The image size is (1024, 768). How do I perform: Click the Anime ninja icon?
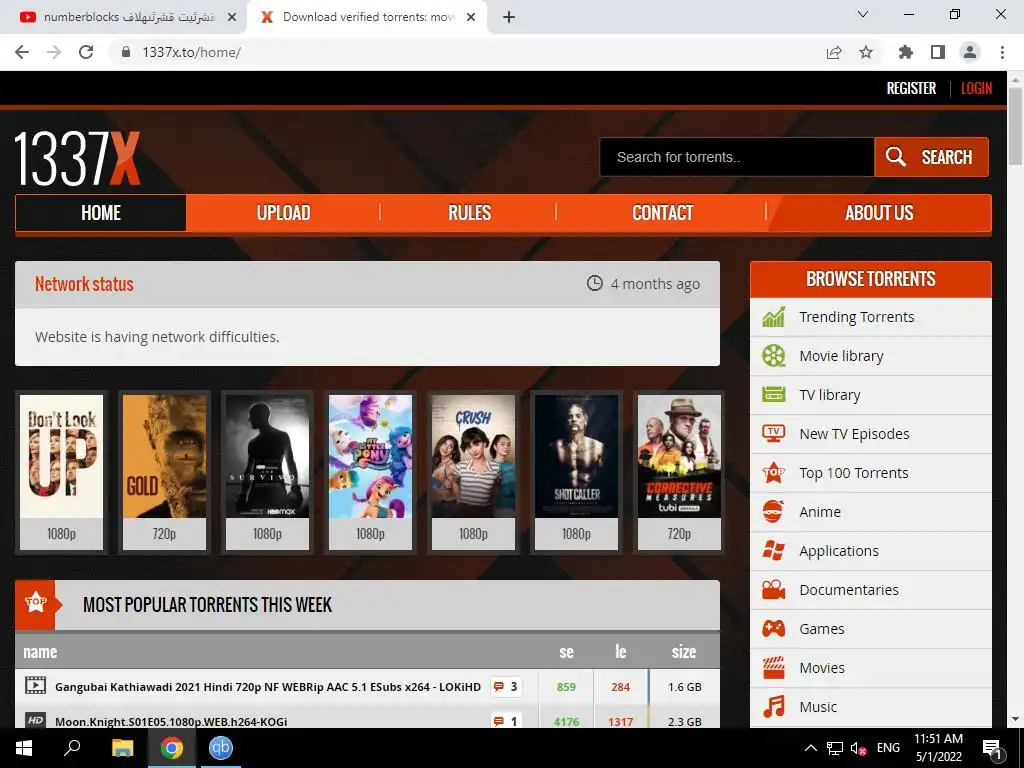click(x=773, y=512)
